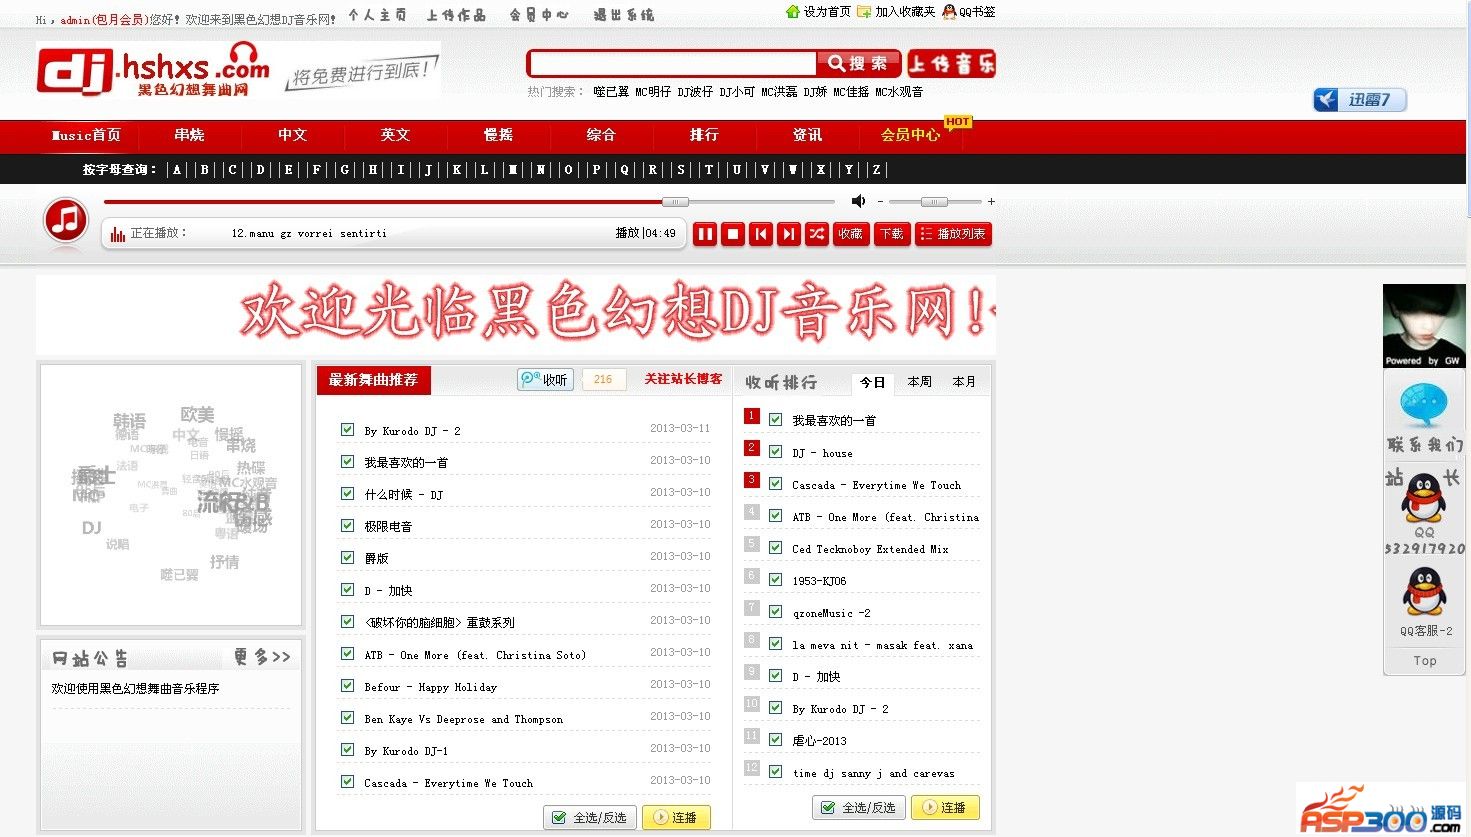Switch ranking to the 今日 tab
Image resolution: width=1471 pixels, height=837 pixels.
pyautogui.click(x=873, y=382)
